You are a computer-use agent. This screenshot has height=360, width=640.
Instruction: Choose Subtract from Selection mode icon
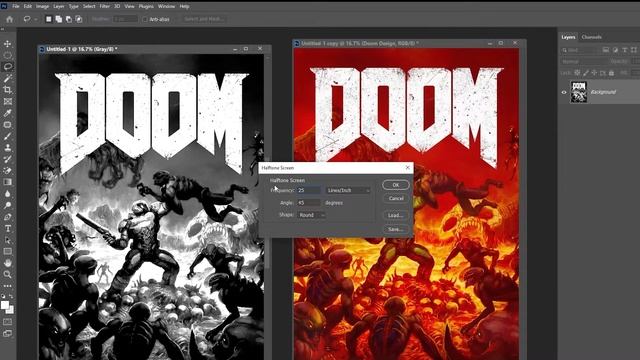point(69,19)
